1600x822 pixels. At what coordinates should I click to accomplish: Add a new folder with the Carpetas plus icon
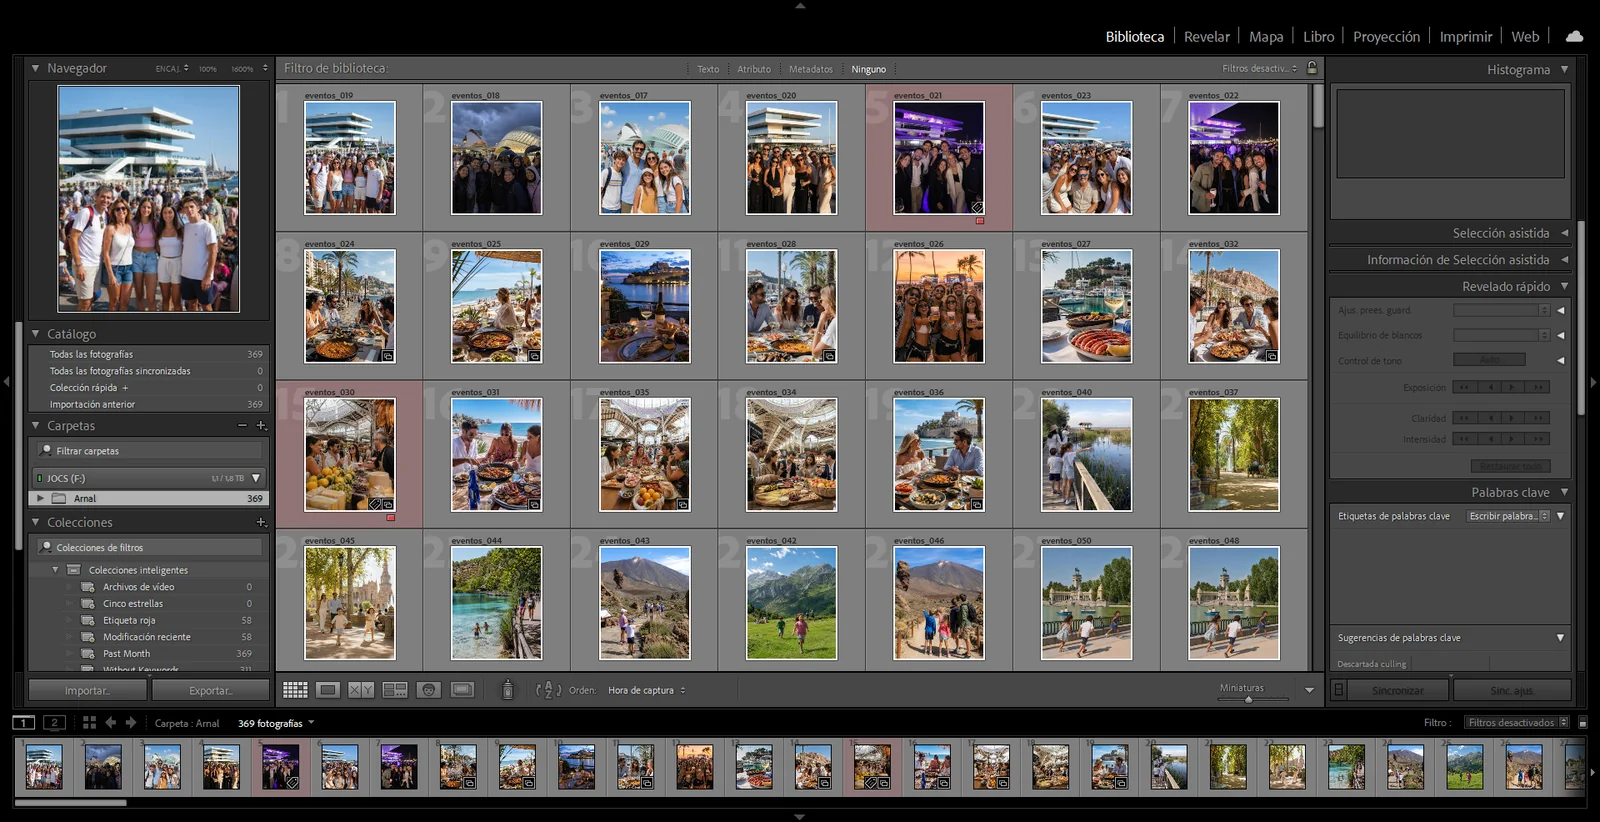[261, 426]
